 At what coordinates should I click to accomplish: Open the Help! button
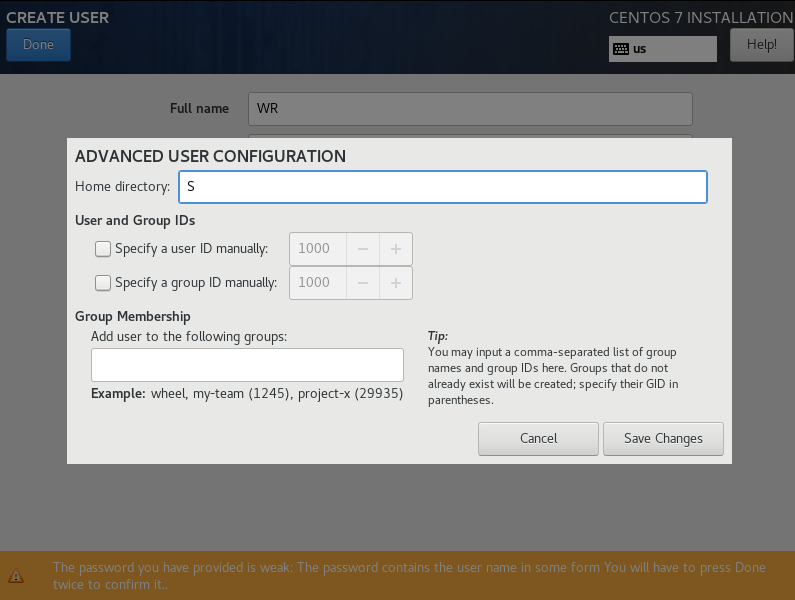click(x=762, y=45)
